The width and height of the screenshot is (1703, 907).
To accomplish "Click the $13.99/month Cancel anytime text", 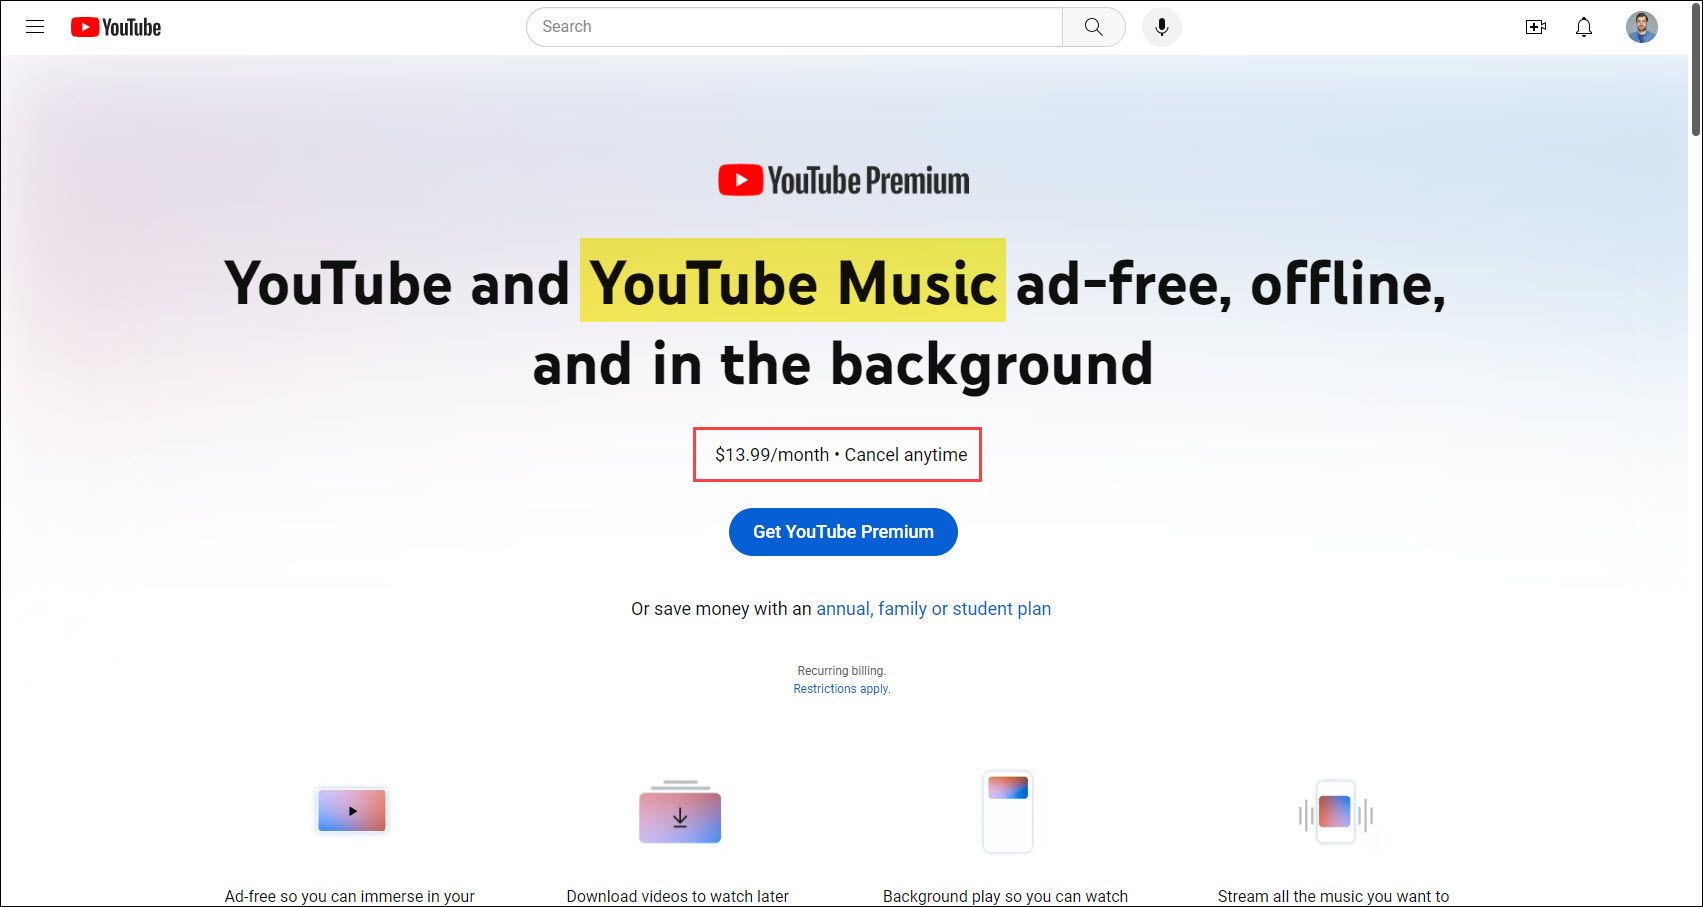I will pyautogui.click(x=841, y=455).
